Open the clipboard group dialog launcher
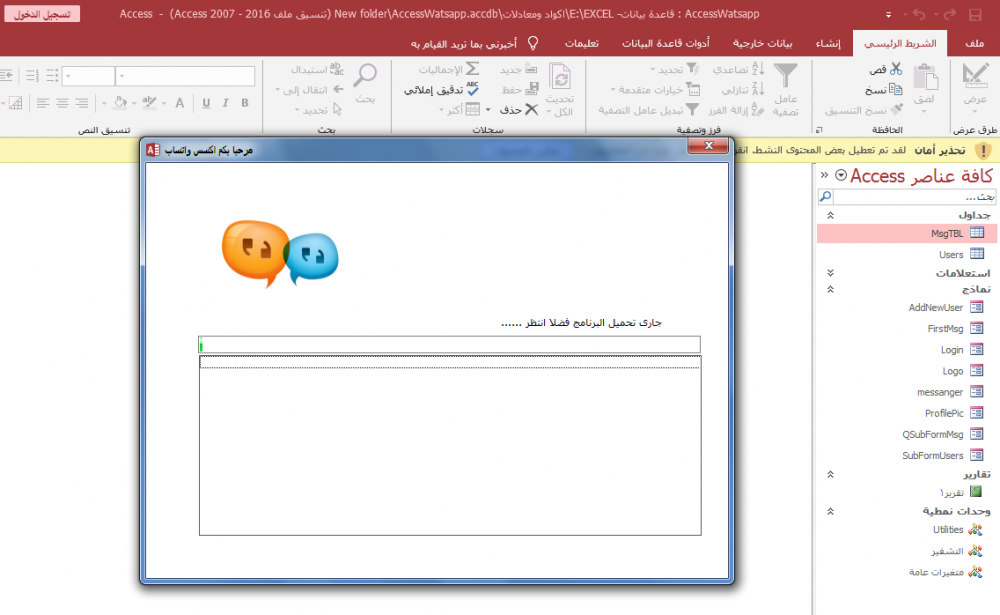The height and width of the screenshot is (615, 1000). point(819,130)
